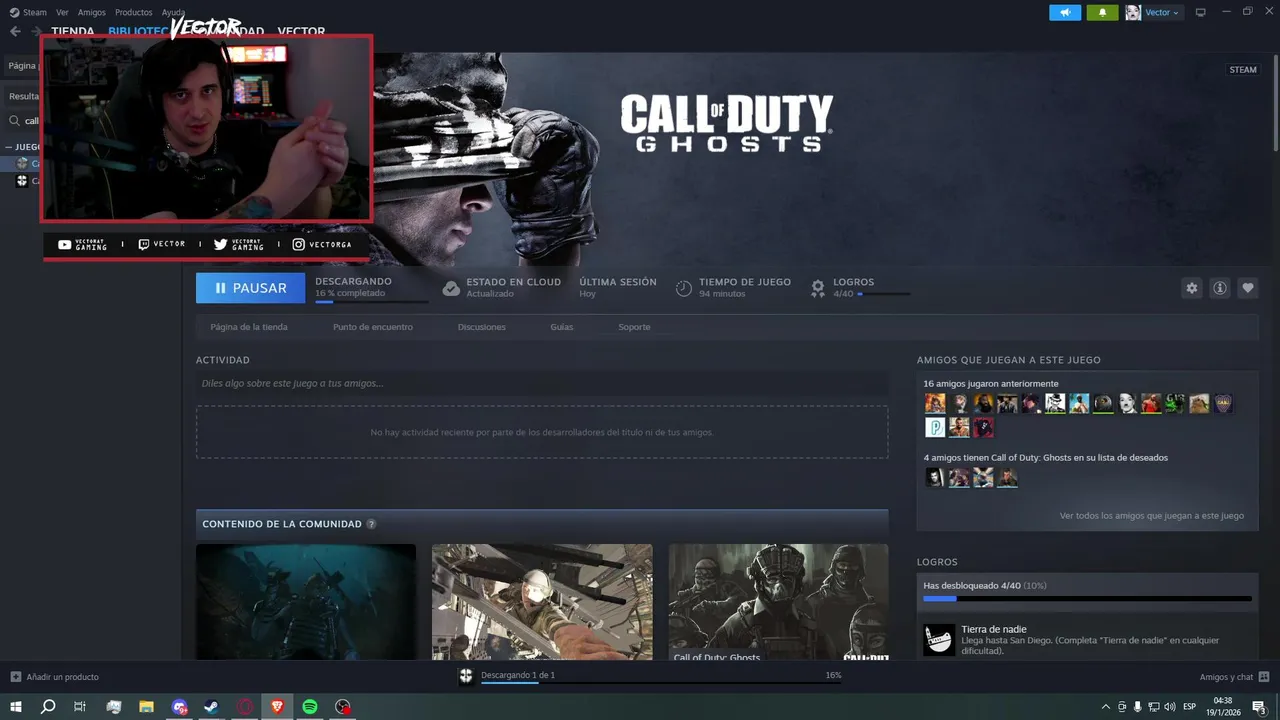Open the white-helmet soldier community thumbnail
This screenshot has width=1280, height=720.
coord(542,602)
